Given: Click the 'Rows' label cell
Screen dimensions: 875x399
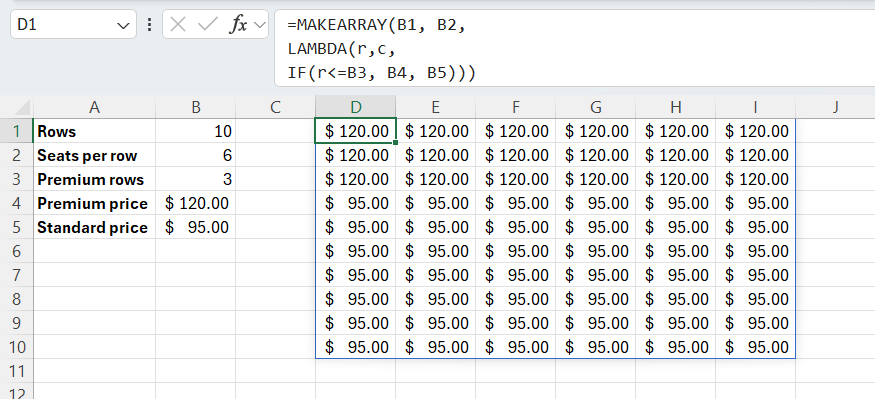Looking at the screenshot, I should pos(94,131).
